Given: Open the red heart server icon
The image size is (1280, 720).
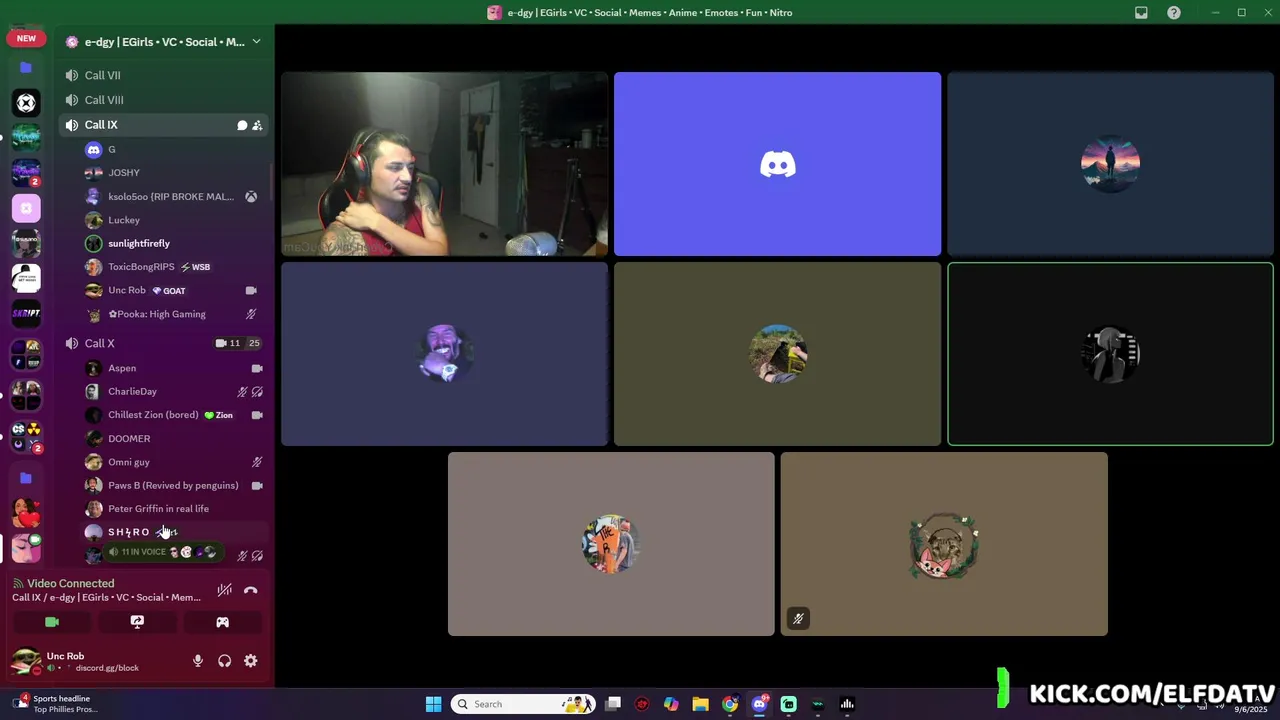Looking at the screenshot, I should click(26, 513).
